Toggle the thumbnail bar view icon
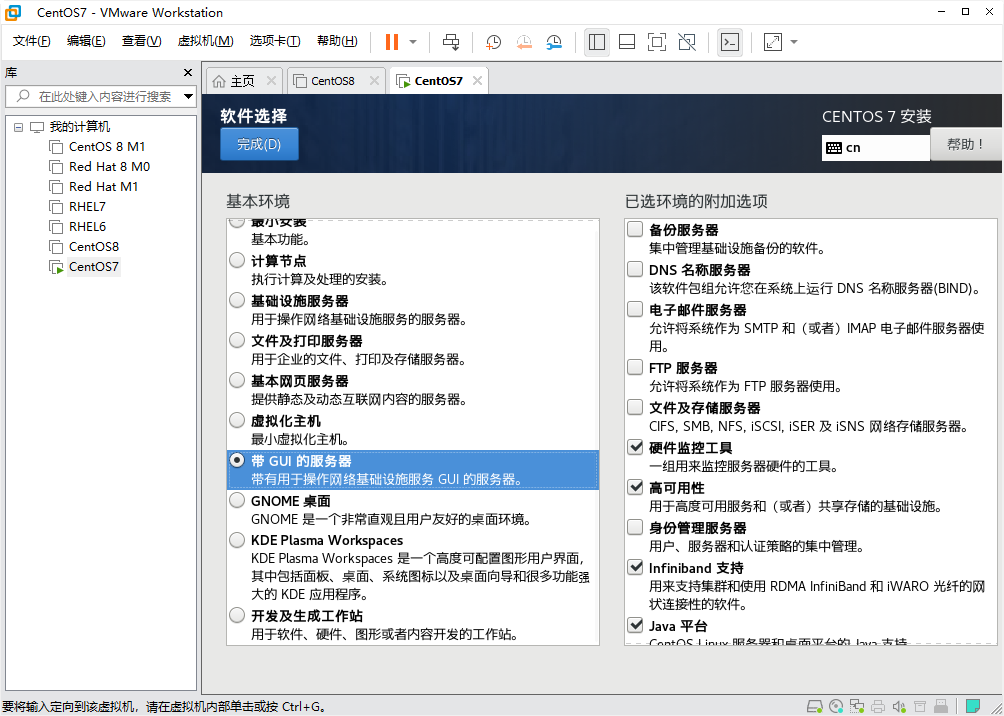 [627, 42]
